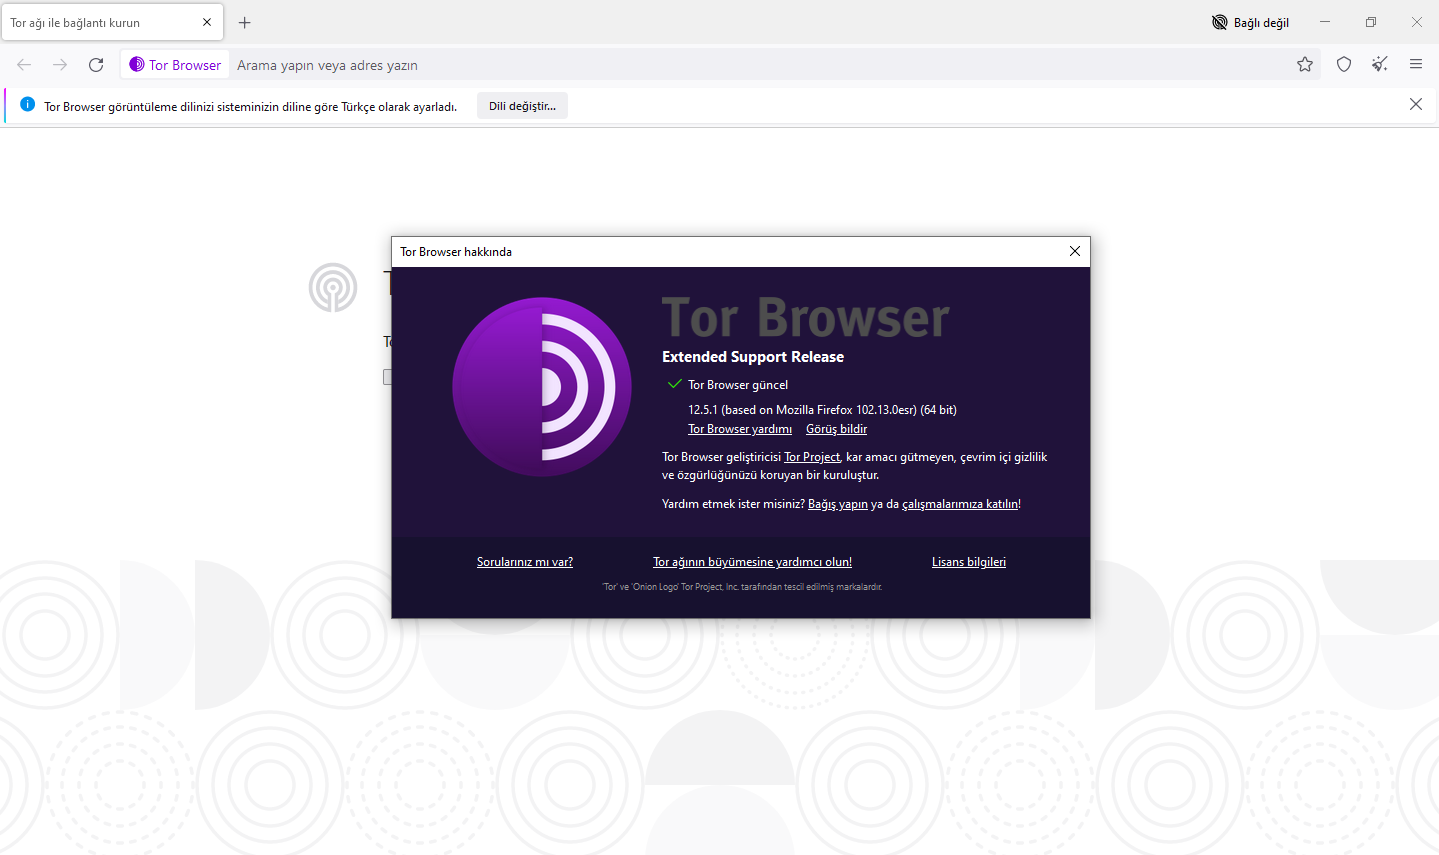The height and width of the screenshot is (855, 1439).
Task: Open a new tab with the plus icon
Action: tap(245, 22)
